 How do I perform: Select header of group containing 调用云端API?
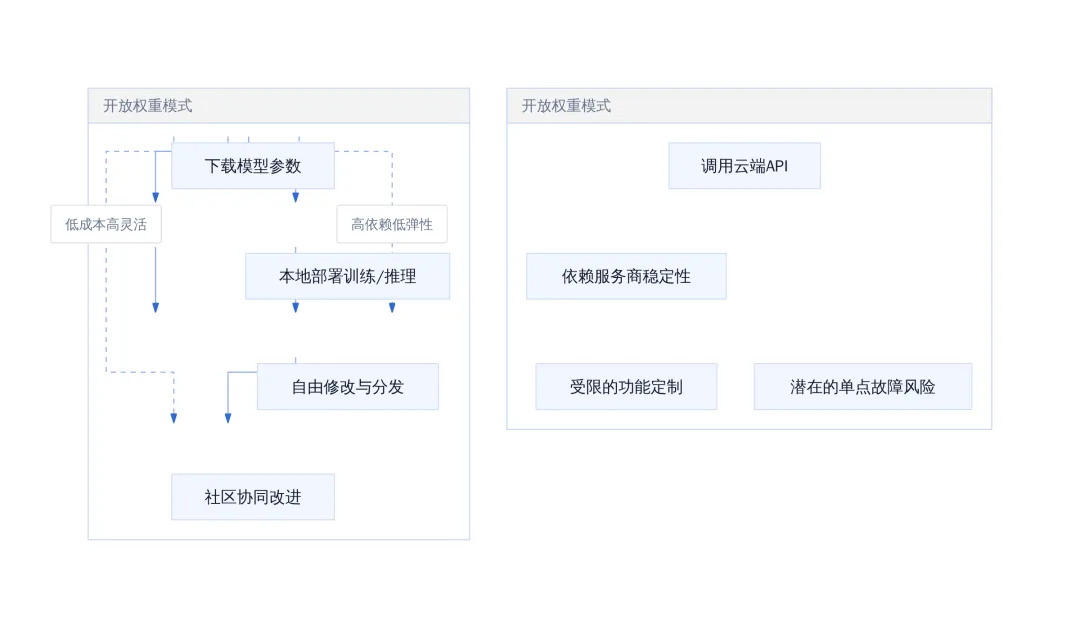click(x=749, y=105)
